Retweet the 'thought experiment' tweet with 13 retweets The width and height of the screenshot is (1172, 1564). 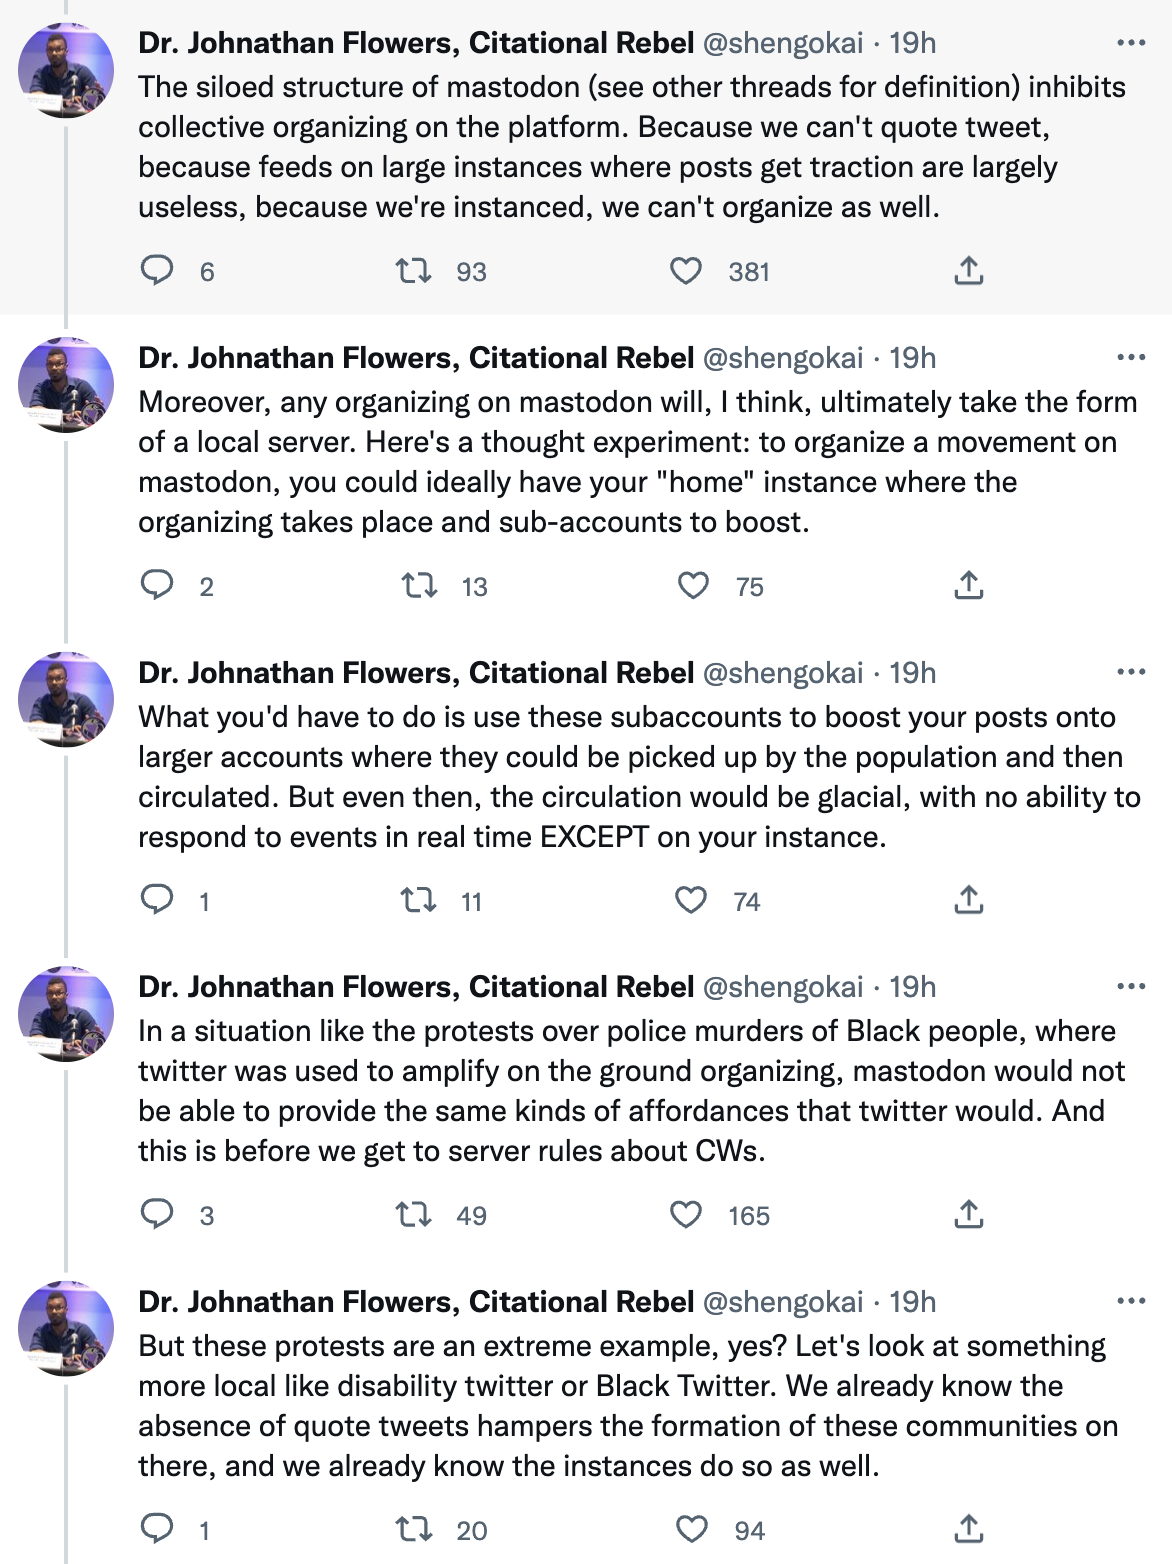(x=418, y=586)
